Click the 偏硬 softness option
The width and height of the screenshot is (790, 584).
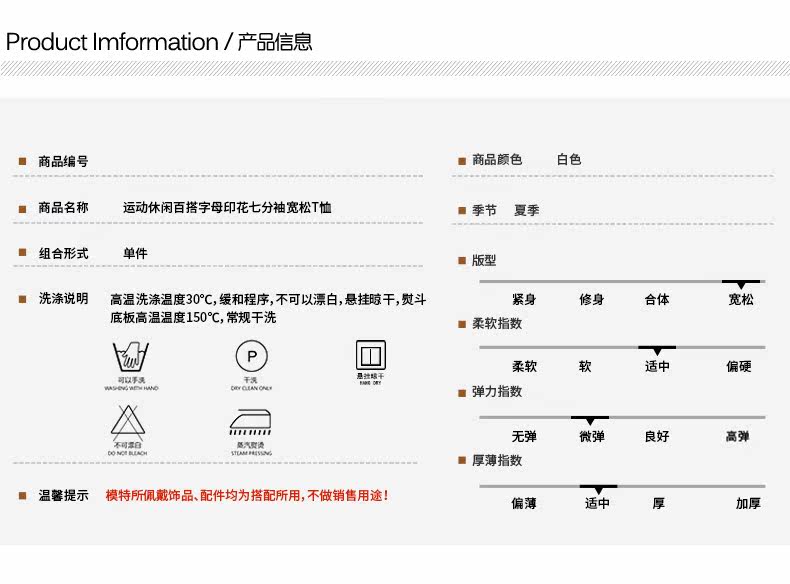click(x=739, y=366)
